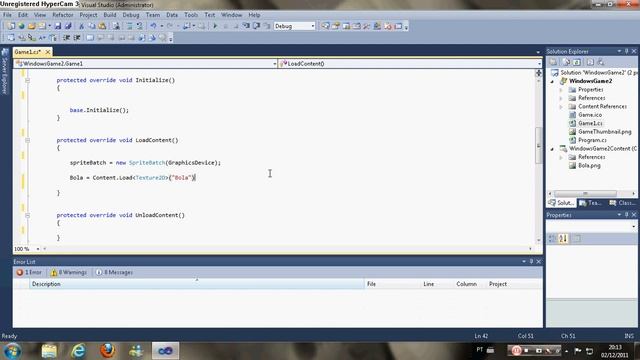Click Solution Explorer horizontal scrollbar thumb
Viewport: 640px width, 360px height.
pos(585,193)
